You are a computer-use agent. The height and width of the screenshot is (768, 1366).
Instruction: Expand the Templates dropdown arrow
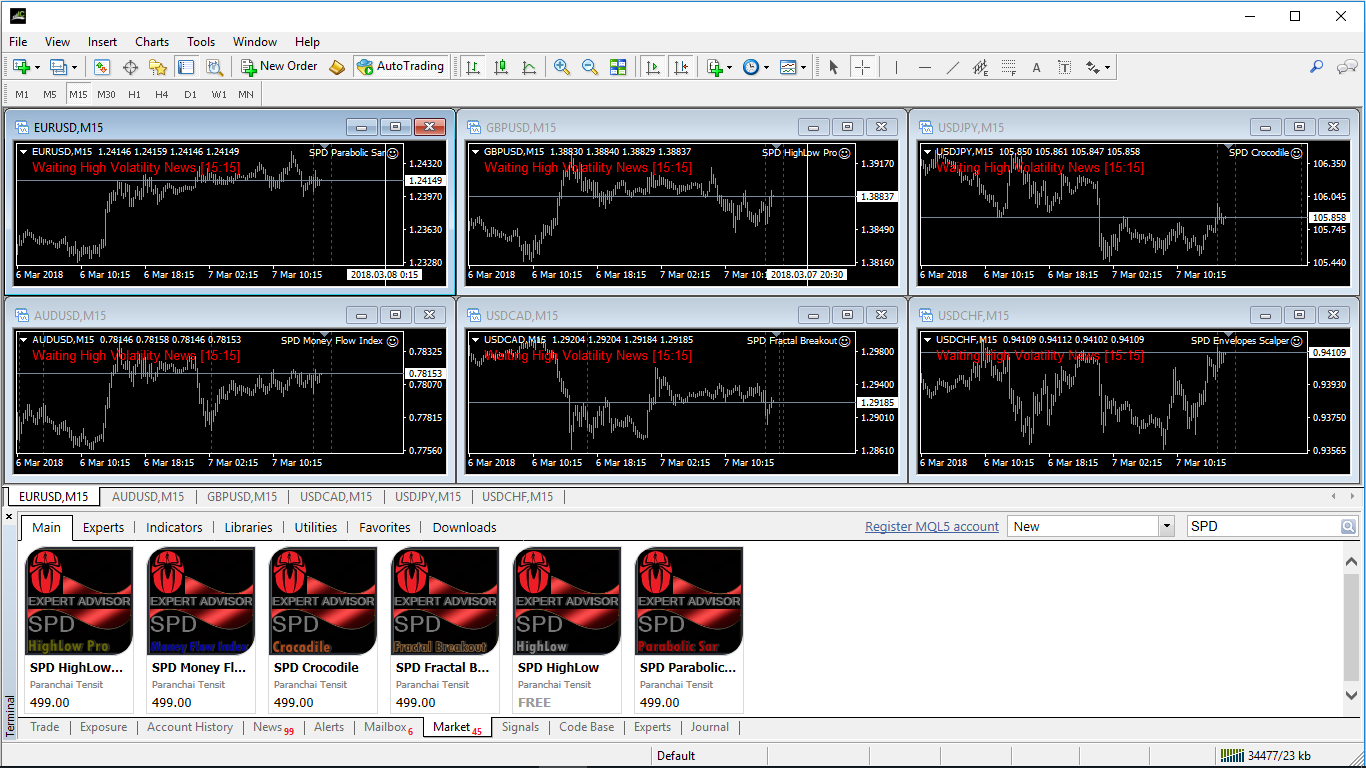[x=804, y=67]
